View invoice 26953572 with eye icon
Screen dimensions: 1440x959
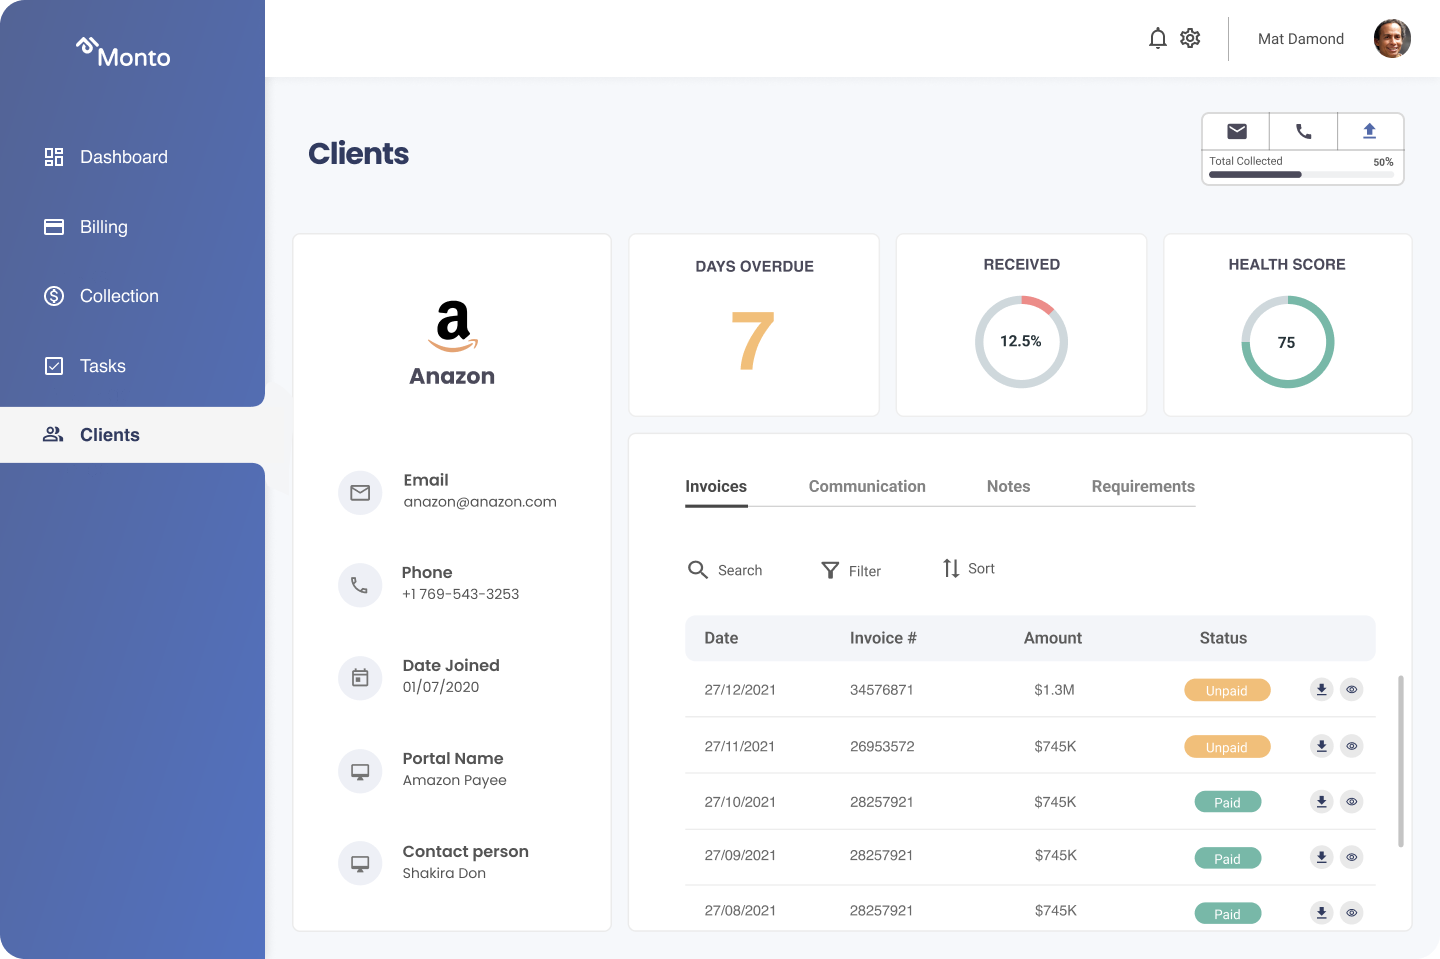tap(1351, 746)
